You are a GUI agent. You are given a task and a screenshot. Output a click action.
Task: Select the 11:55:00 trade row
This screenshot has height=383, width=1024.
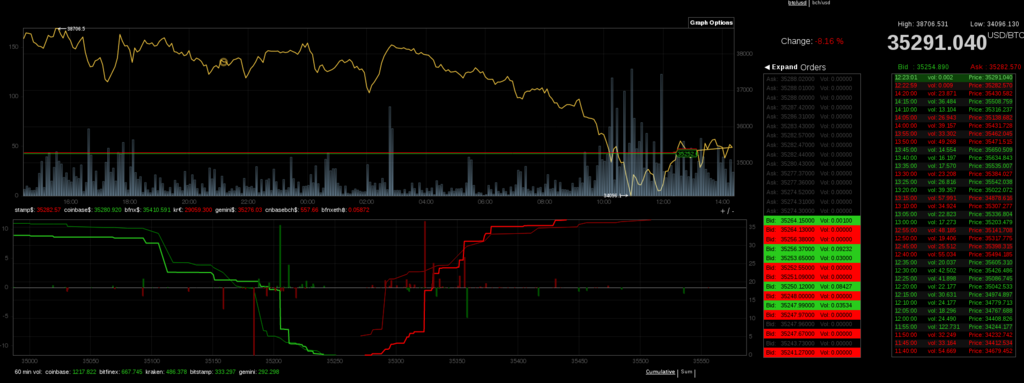tap(954, 326)
